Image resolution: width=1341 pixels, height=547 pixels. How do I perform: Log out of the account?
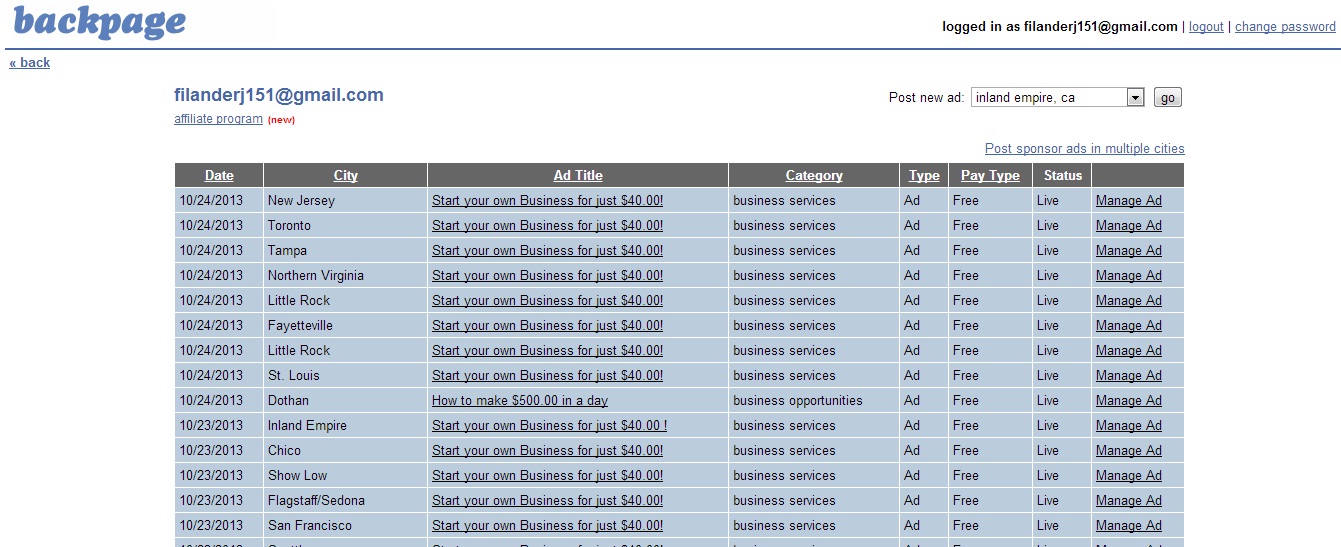(x=1206, y=27)
